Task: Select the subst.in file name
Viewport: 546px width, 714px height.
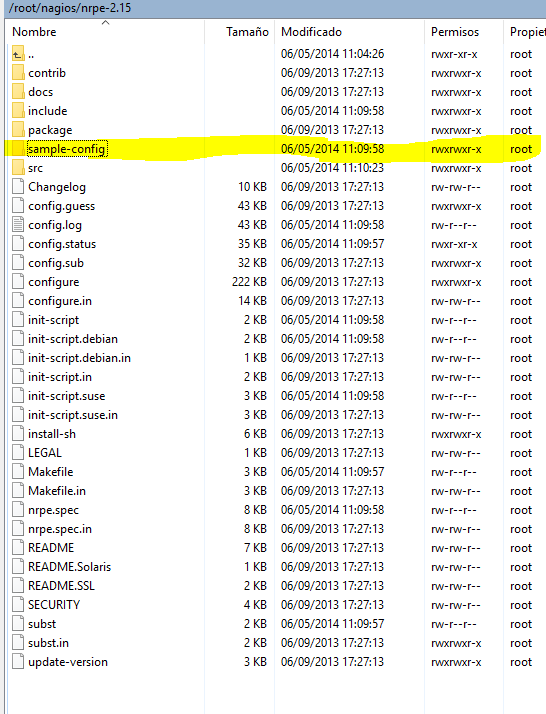Action: click(48, 643)
